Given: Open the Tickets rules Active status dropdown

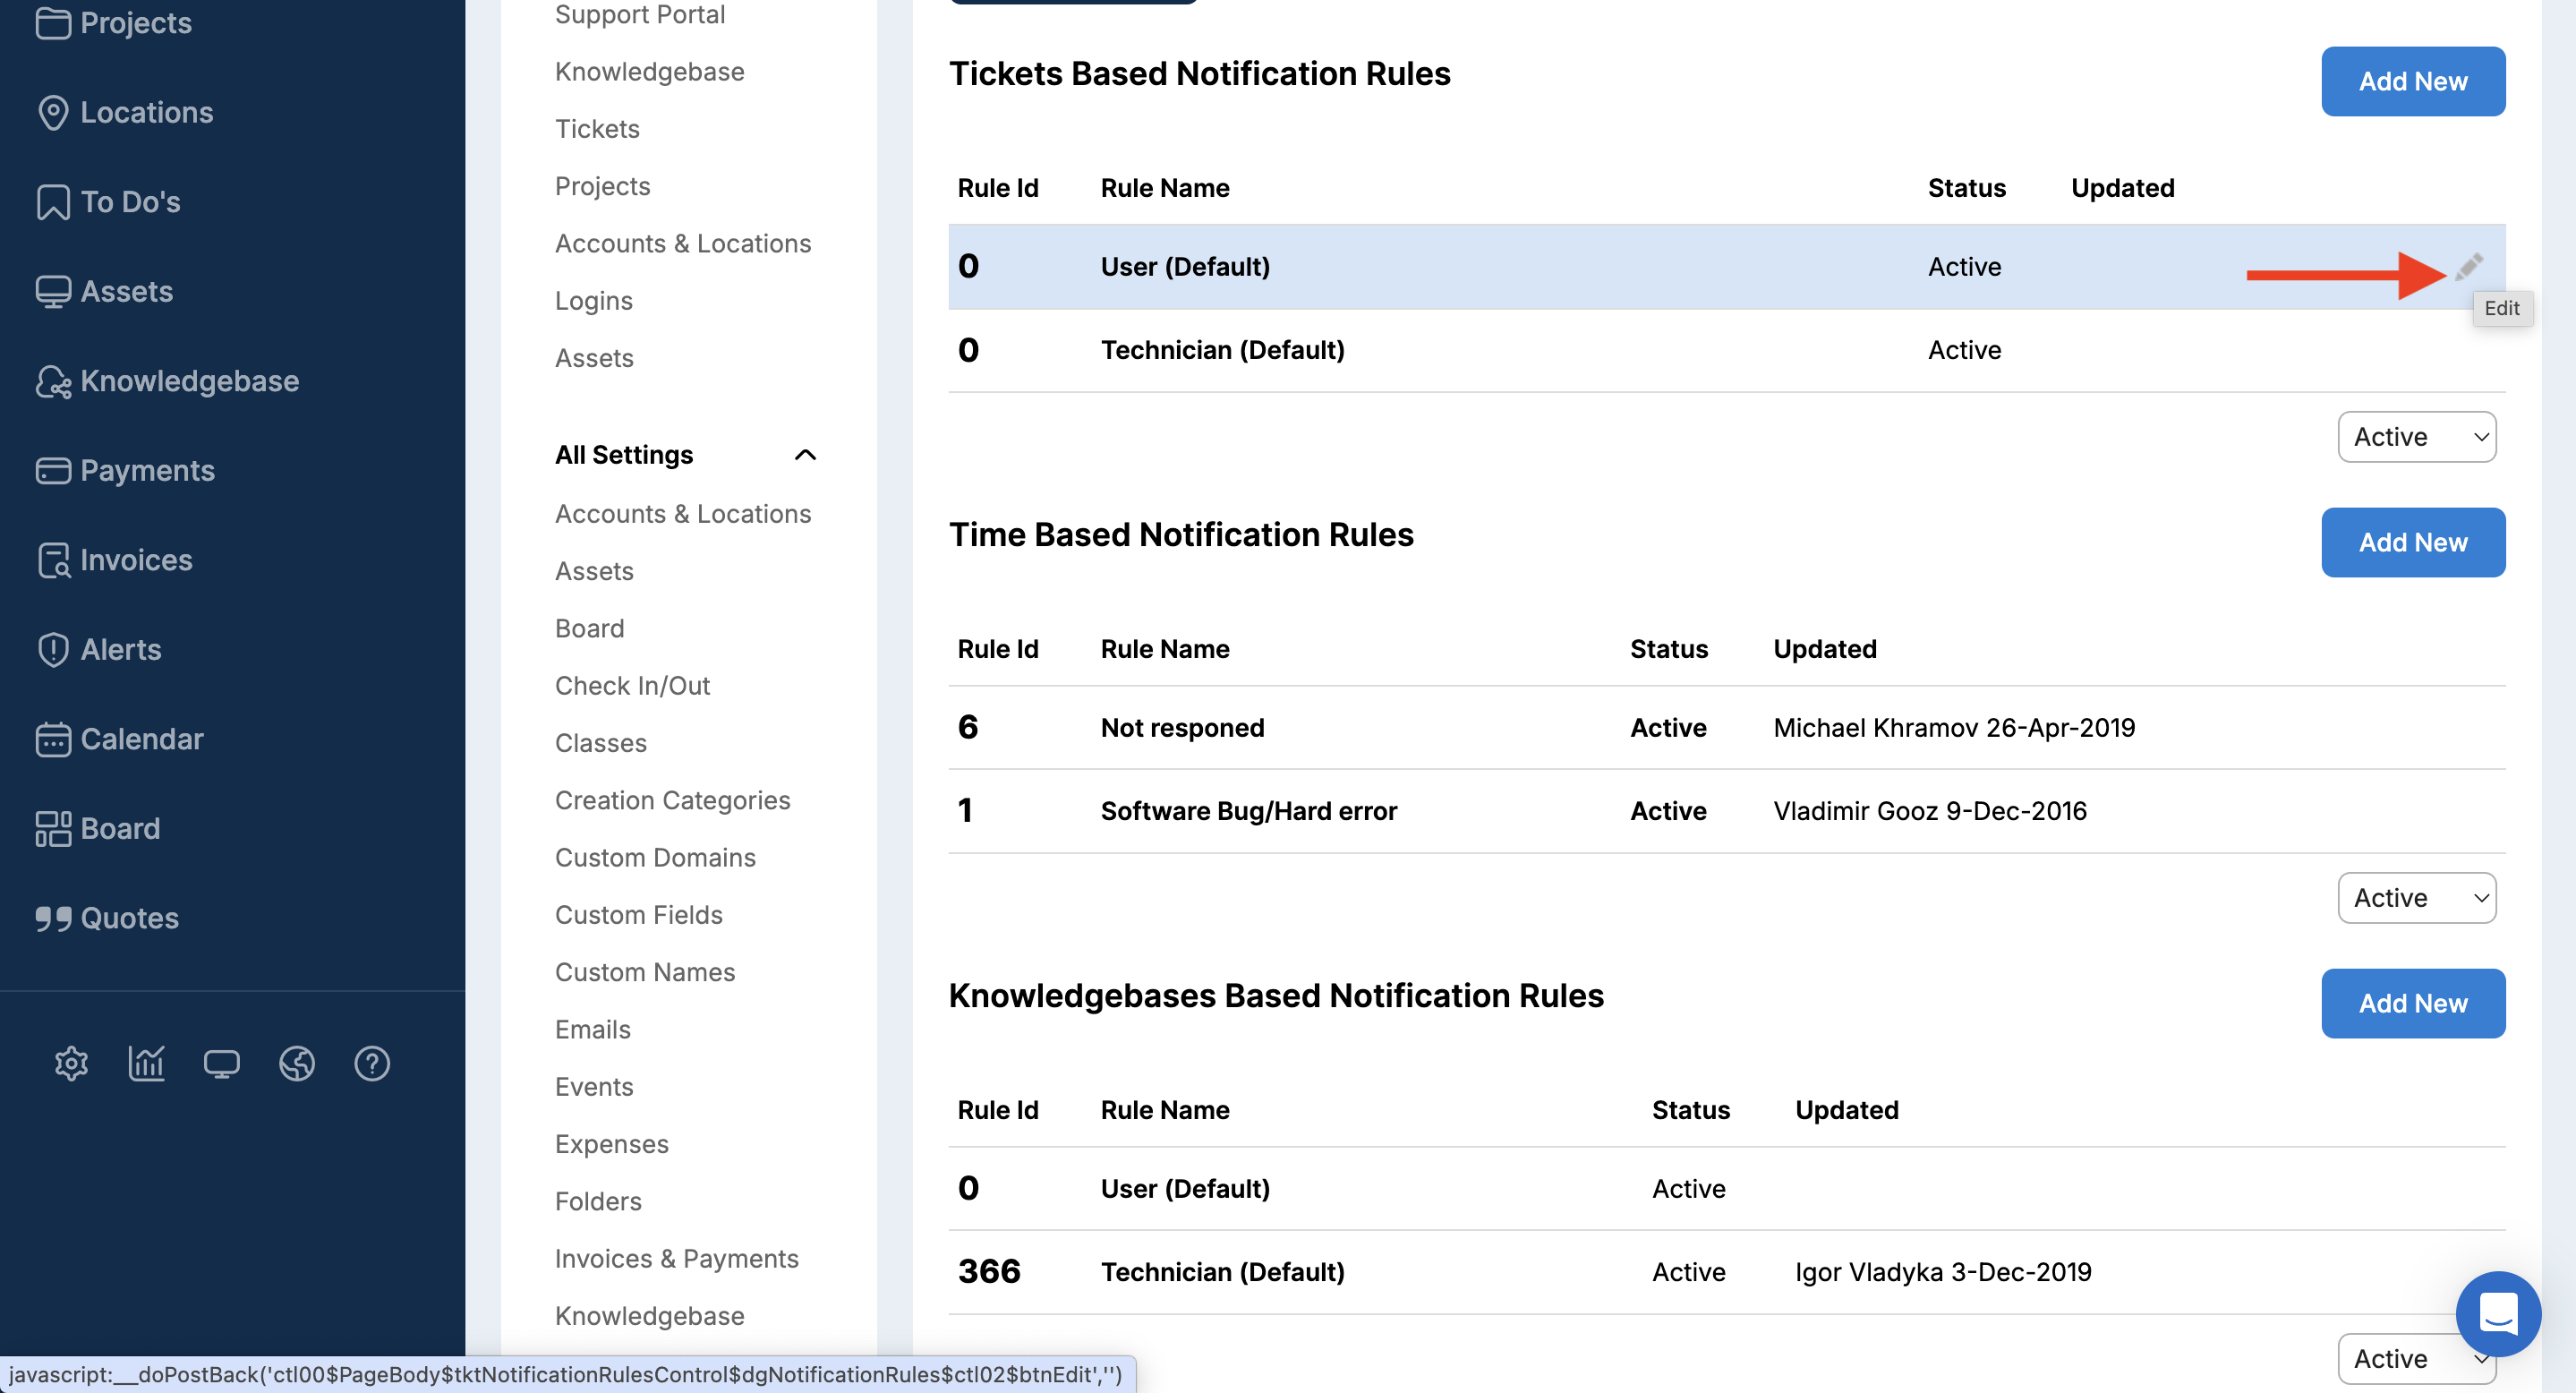Looking at the screenshot, I should 2416,437.
